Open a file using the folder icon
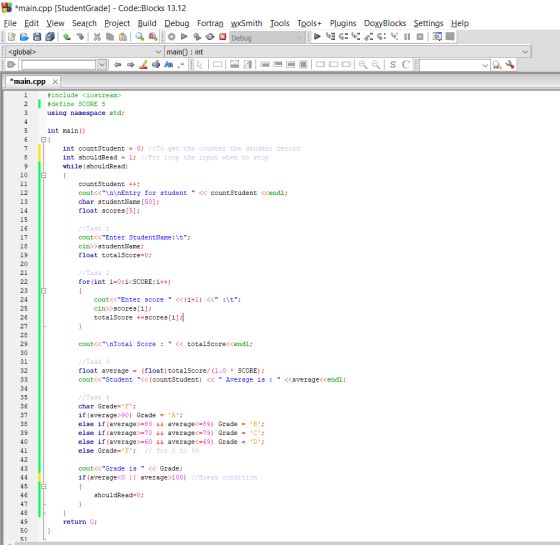The height and width of the screenshot is (545, 560). (x=24, y=36)
